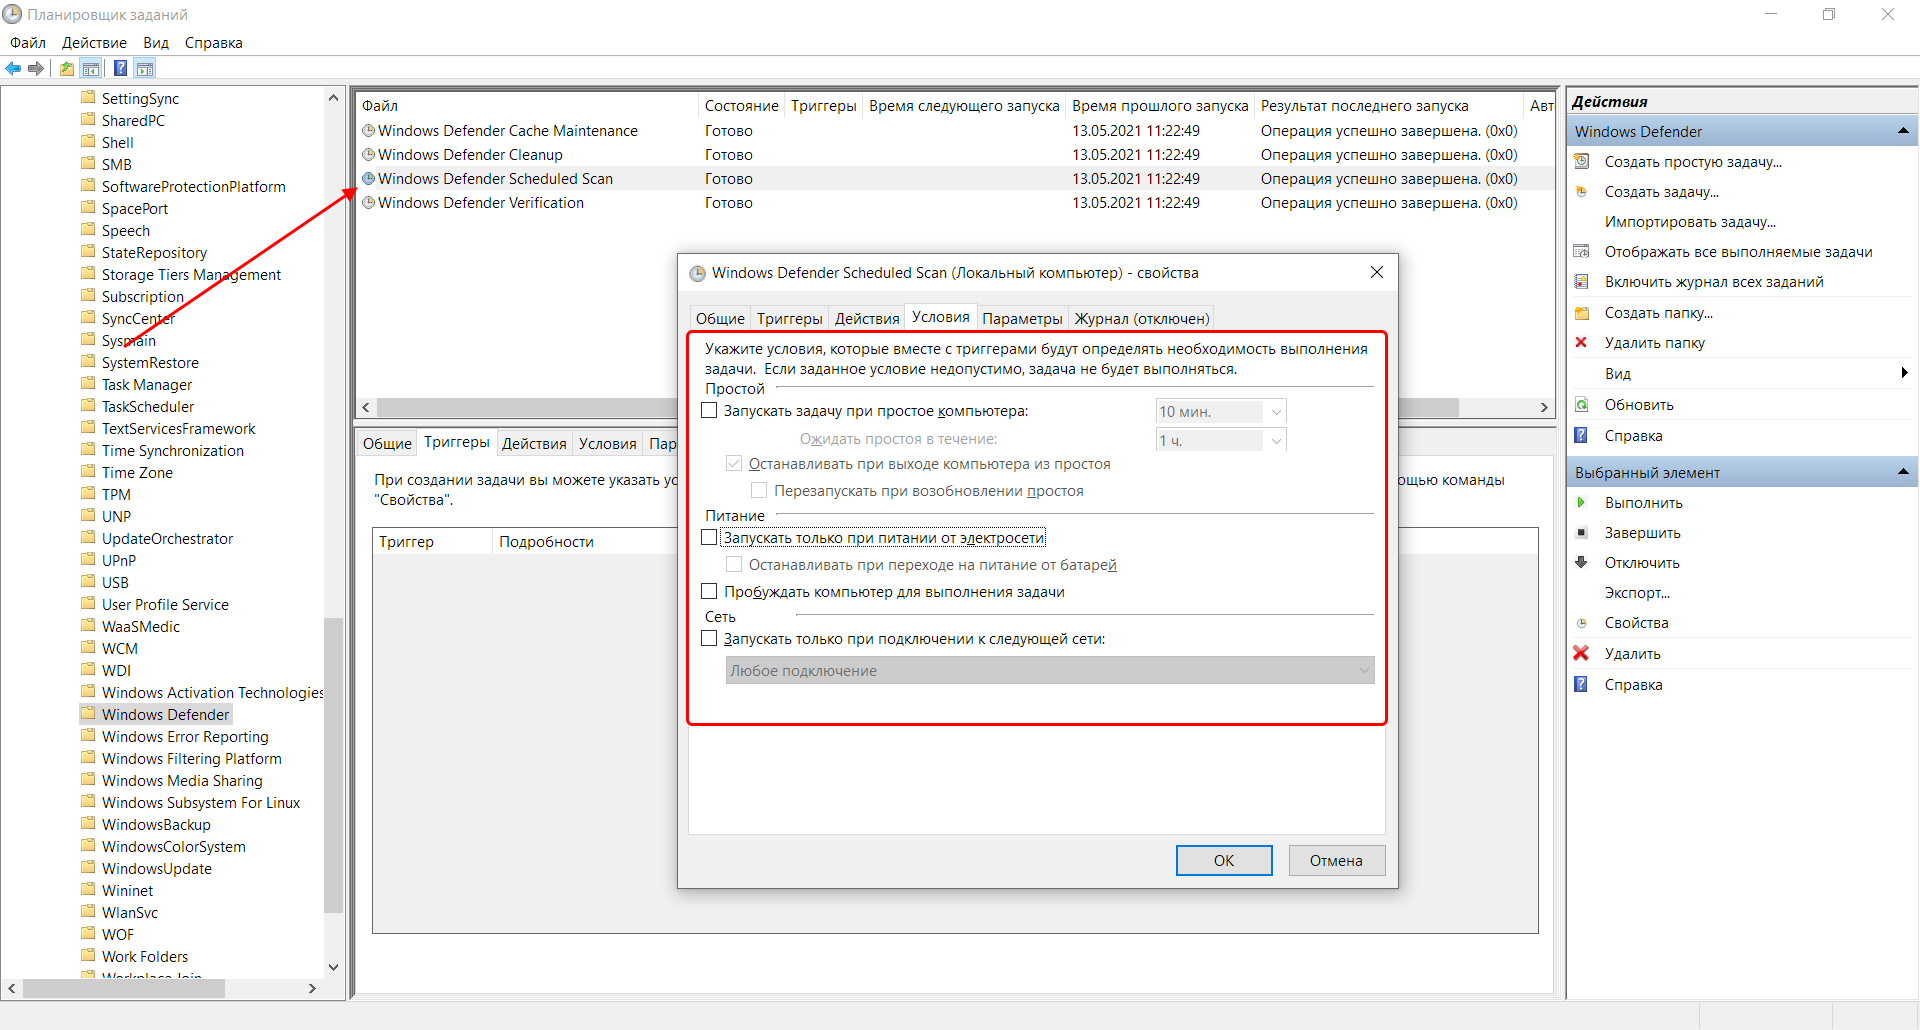This screenshot has width=1920, height=1030.
Task: Click the 'Состояние' column header
Action: [741, 106]
